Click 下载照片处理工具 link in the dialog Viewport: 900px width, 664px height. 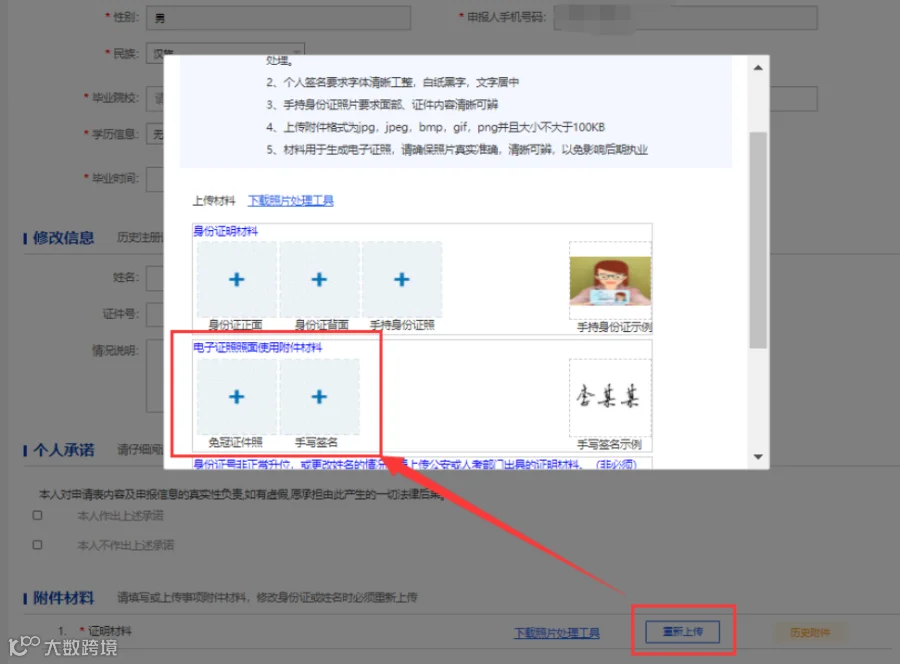pyautogui.click(x=290, y=200)
